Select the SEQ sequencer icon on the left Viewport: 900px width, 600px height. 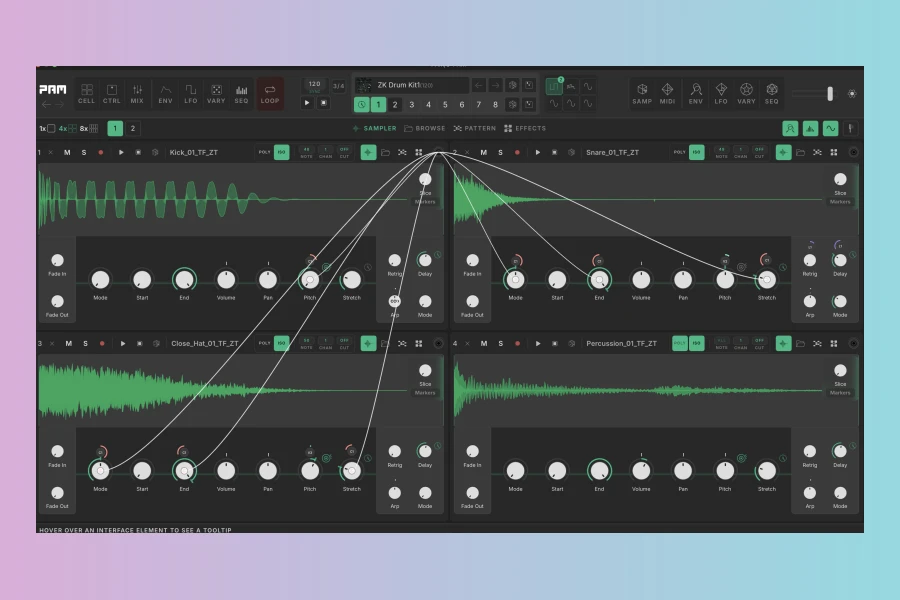(241, 93)
